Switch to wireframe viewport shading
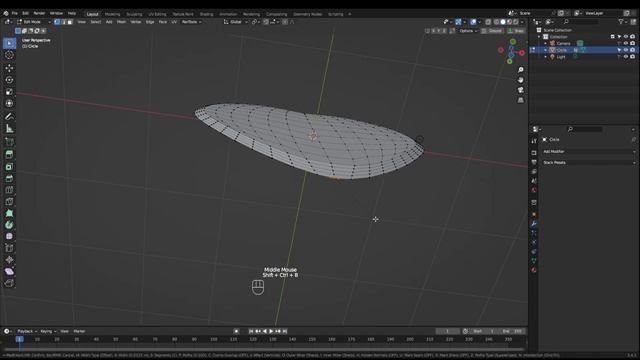The height and width of the screenshot is (360, 640). coord(496,22)
